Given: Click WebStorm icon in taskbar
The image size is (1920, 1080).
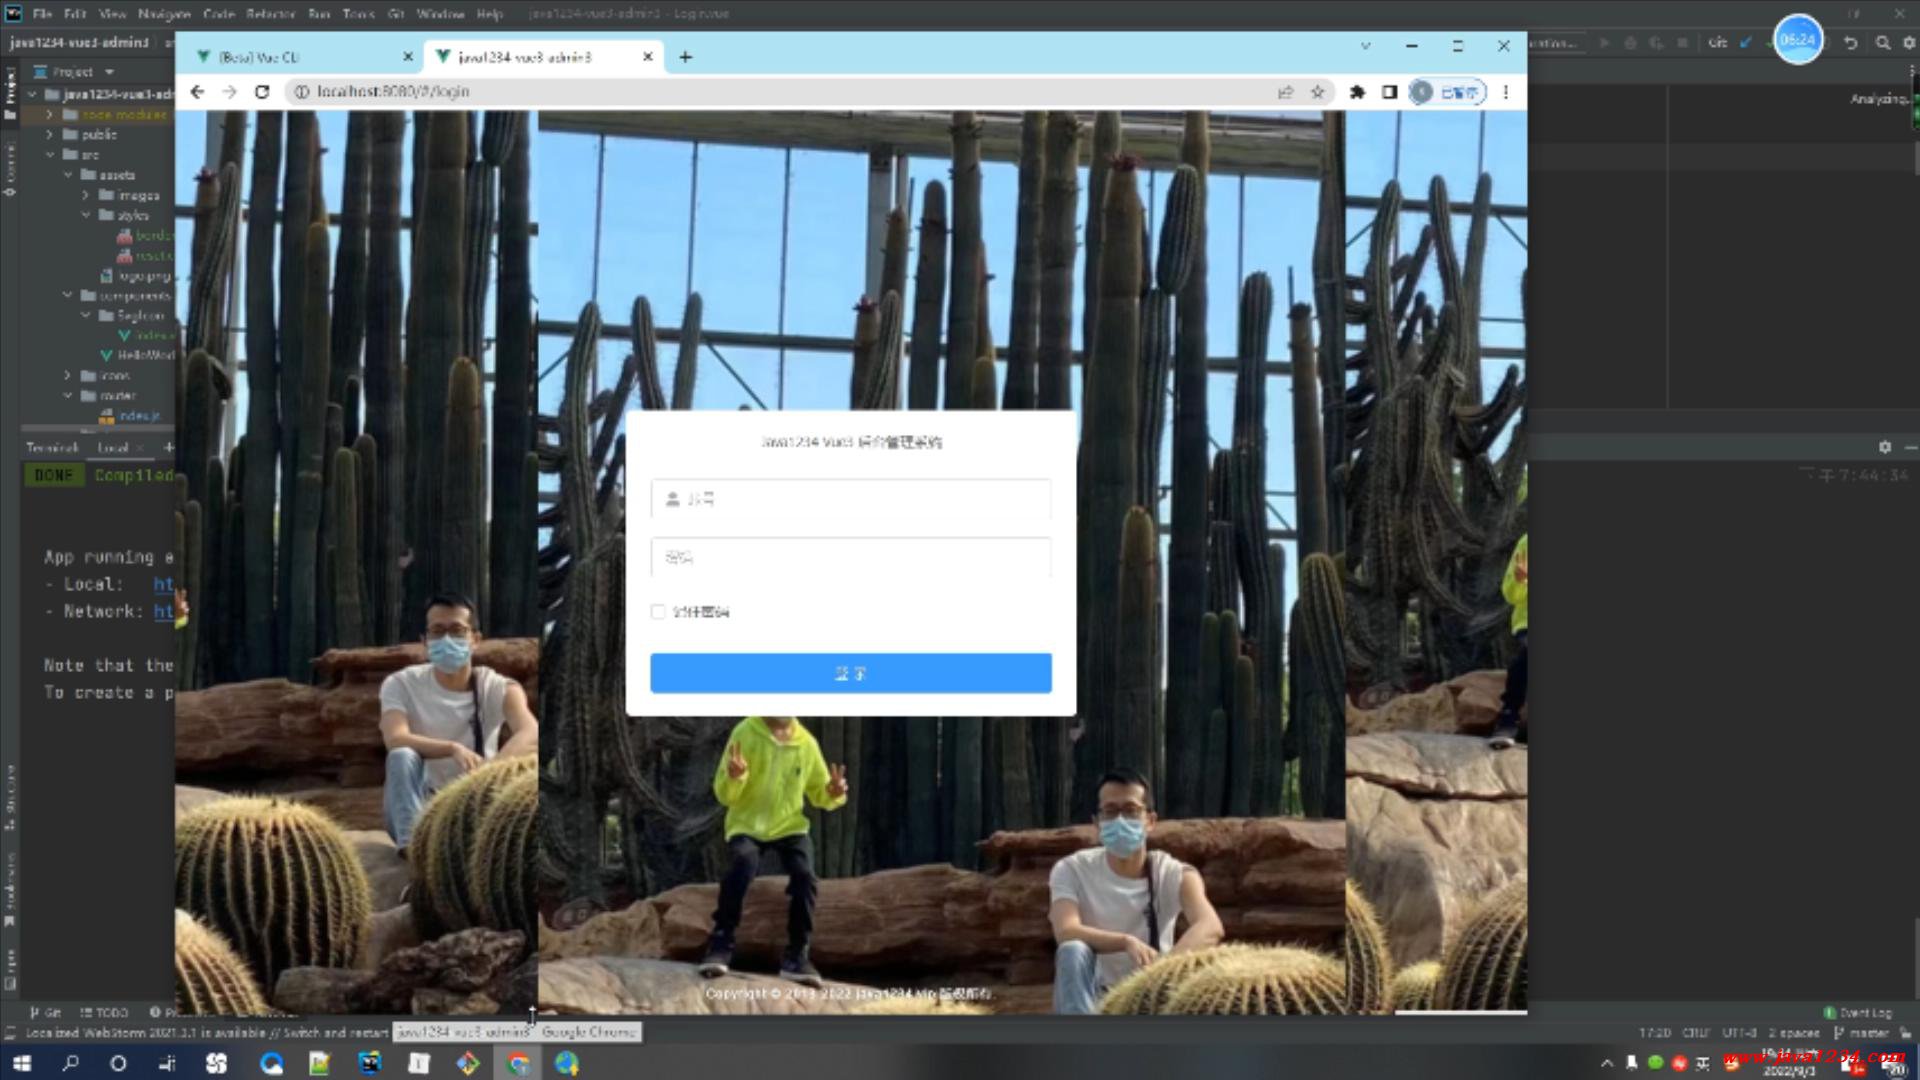Looking at the screenshot, I should 369,1063.
